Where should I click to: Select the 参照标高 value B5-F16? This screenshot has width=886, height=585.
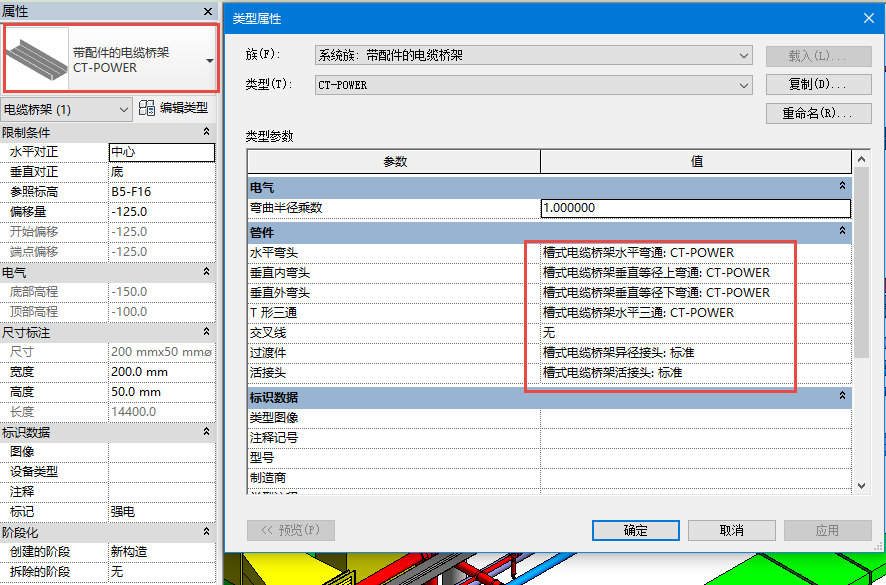[x=162, y=192]
